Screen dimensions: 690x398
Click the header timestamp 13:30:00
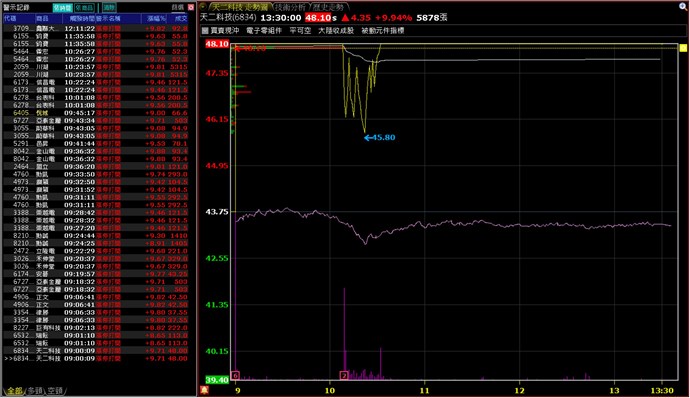[281, 18]
